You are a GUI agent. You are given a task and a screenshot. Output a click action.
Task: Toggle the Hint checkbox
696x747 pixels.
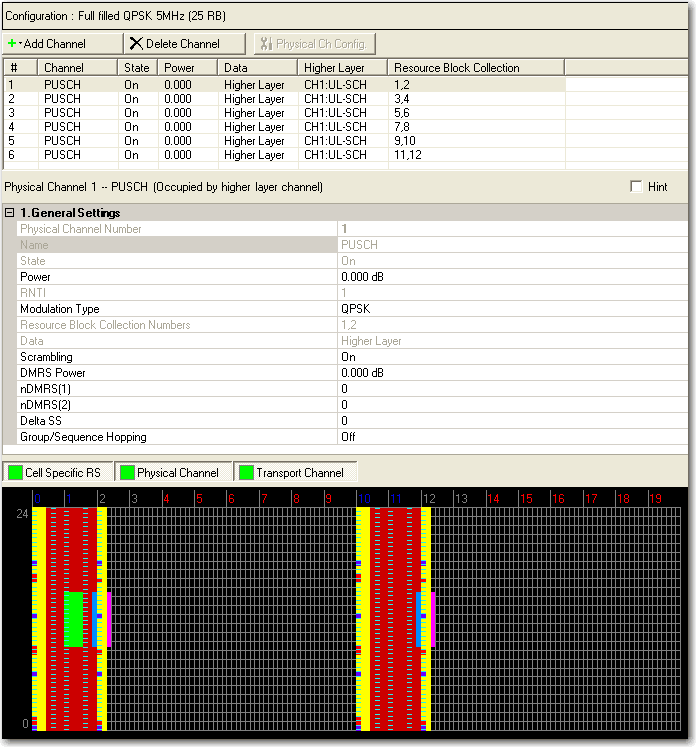pos(637,187)
